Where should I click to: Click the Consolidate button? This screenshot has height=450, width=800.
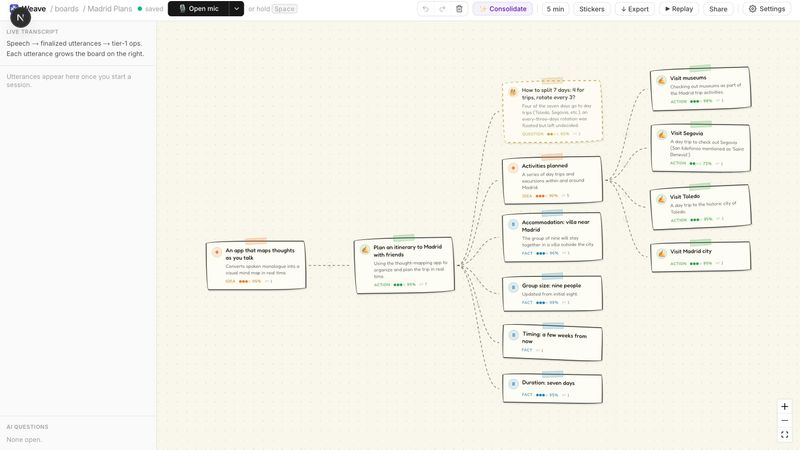click(x=503, y=9)
